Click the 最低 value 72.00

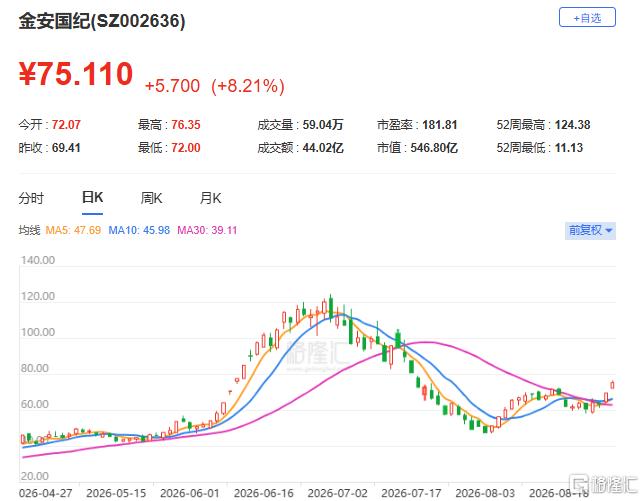click(x=186, y=147)
